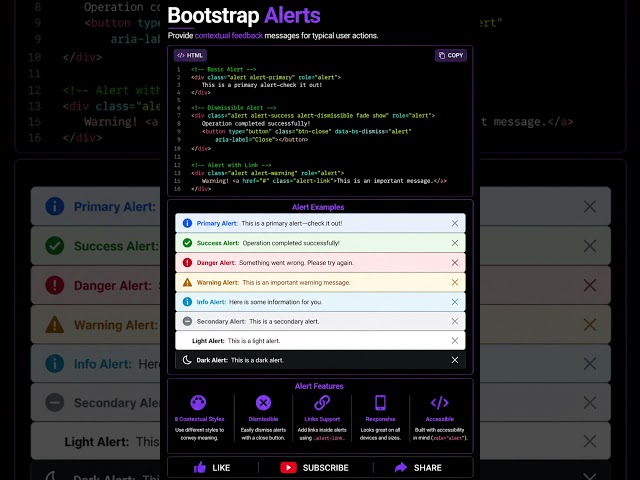Close the background Warning Alert with X
Viewport: 640px width, 480px height.
point(590,325)
